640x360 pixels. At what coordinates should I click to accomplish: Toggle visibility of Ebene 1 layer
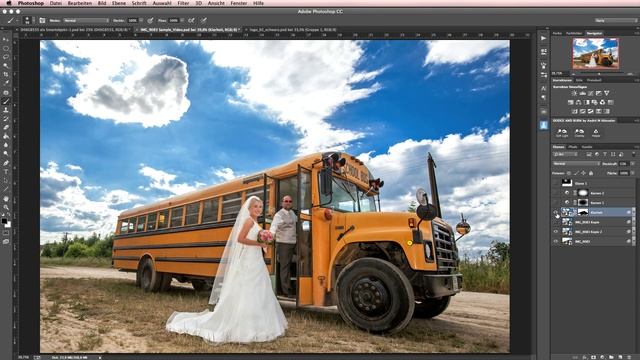pyautogui.click(x=556, y=183)
